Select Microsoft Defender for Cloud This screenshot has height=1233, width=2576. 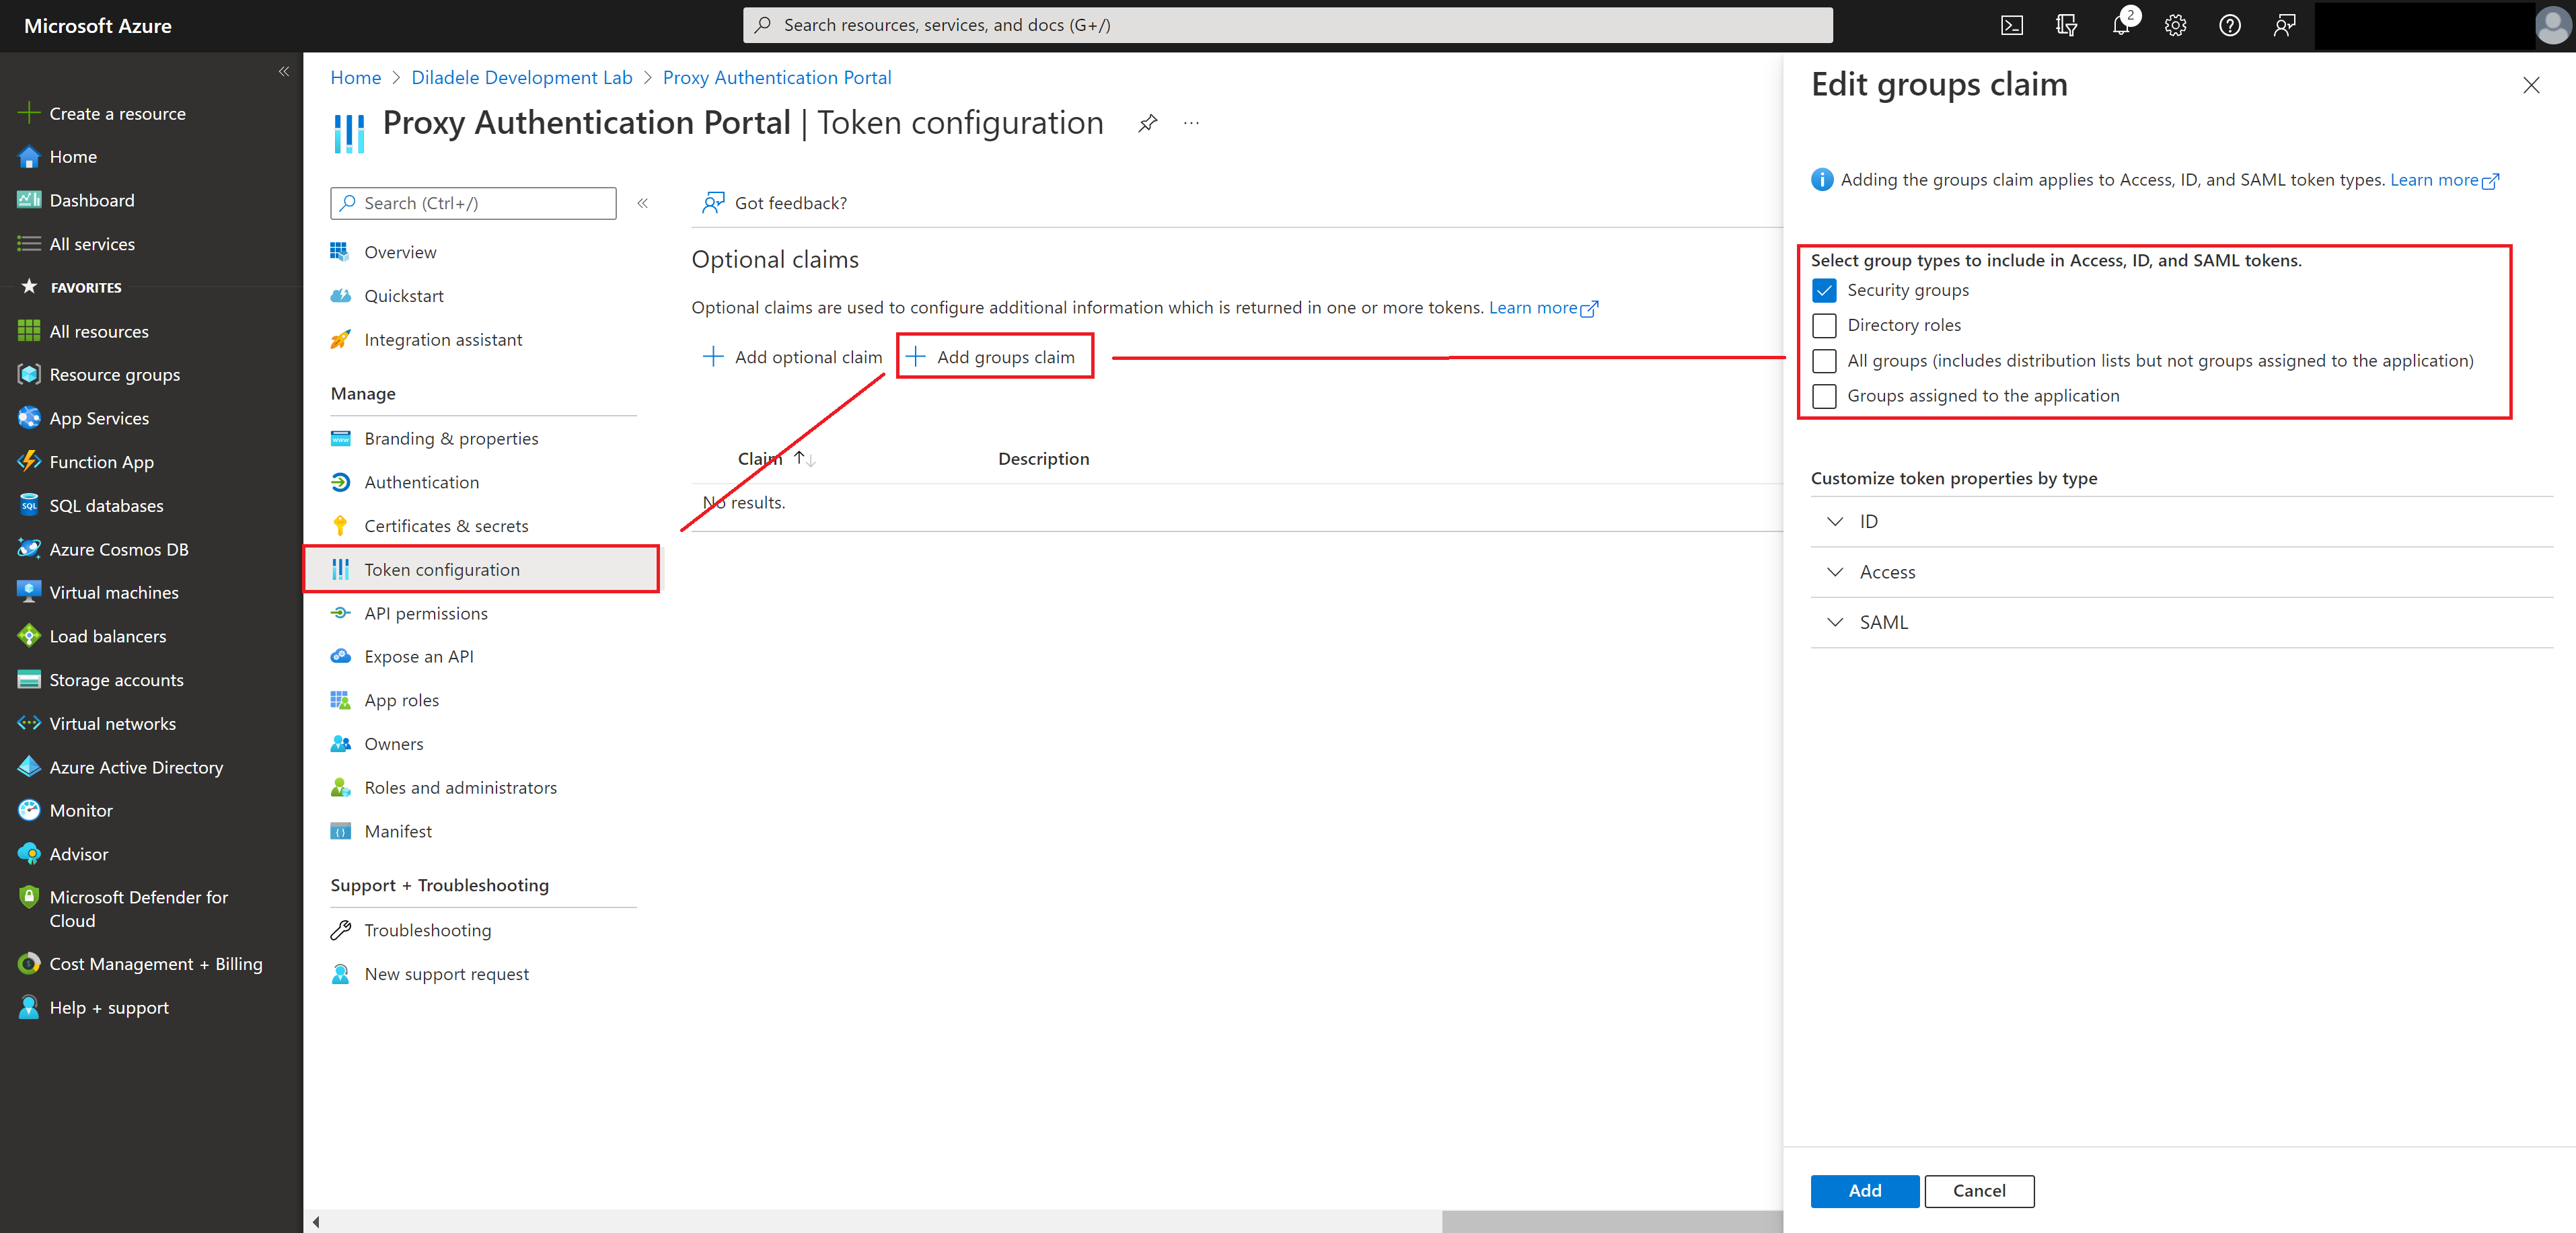[x=138, y=908]
